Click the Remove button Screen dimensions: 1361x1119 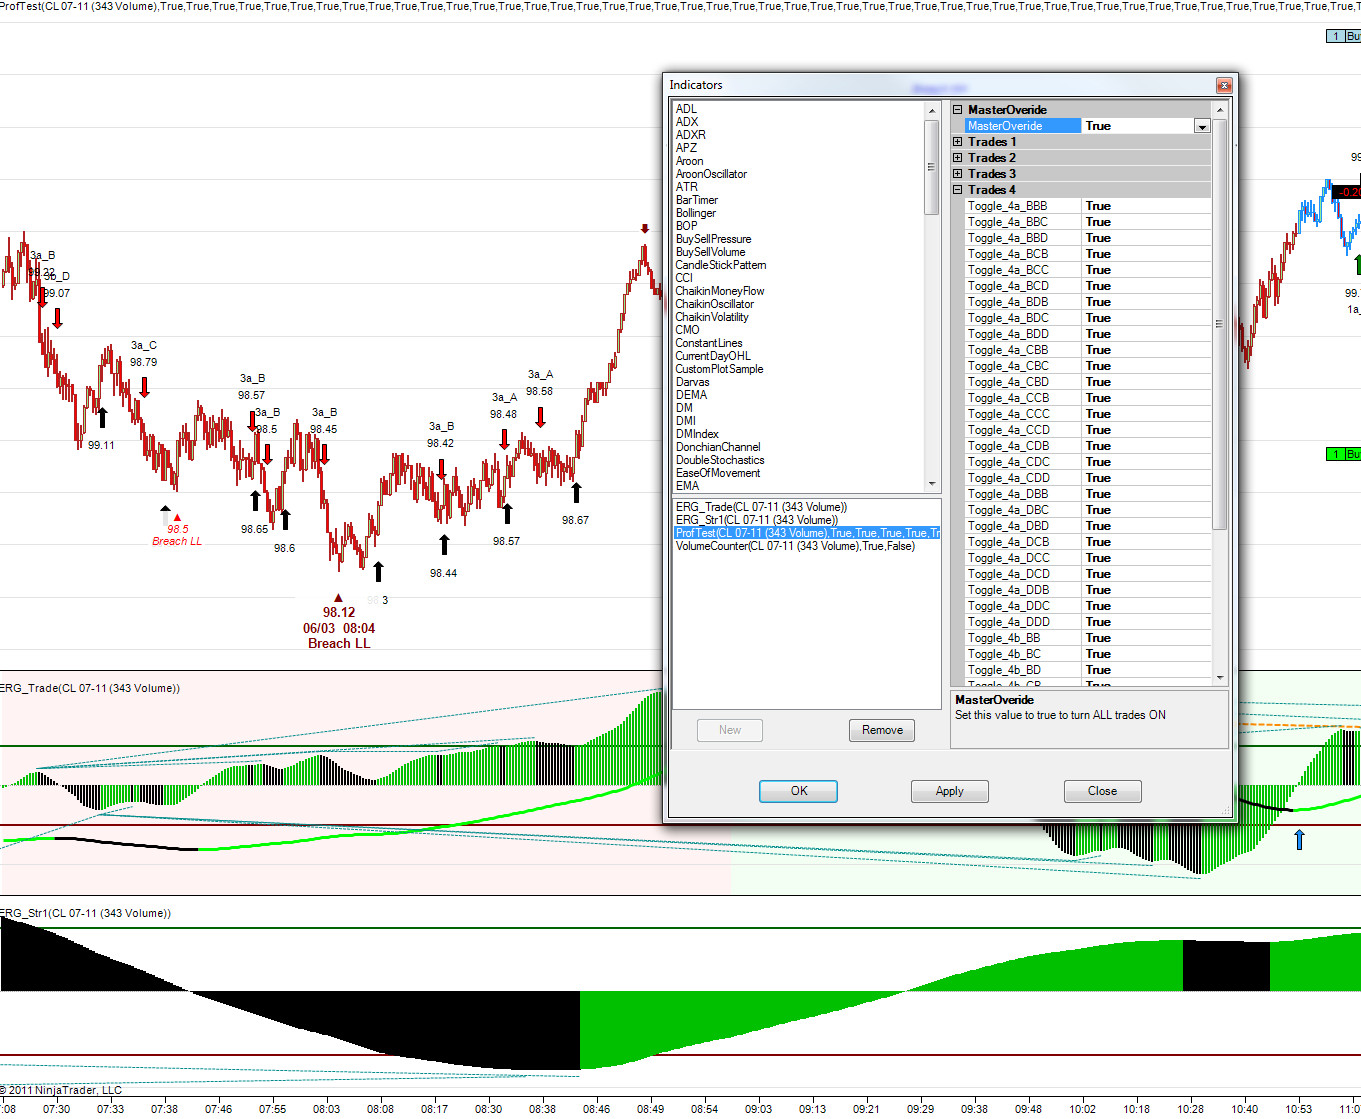point(882,730)
